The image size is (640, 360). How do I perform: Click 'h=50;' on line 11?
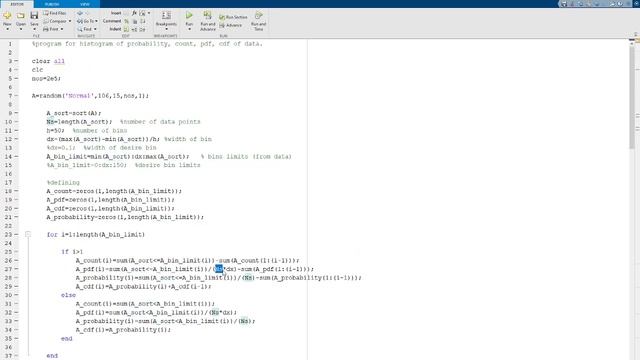tap(55, 131)
